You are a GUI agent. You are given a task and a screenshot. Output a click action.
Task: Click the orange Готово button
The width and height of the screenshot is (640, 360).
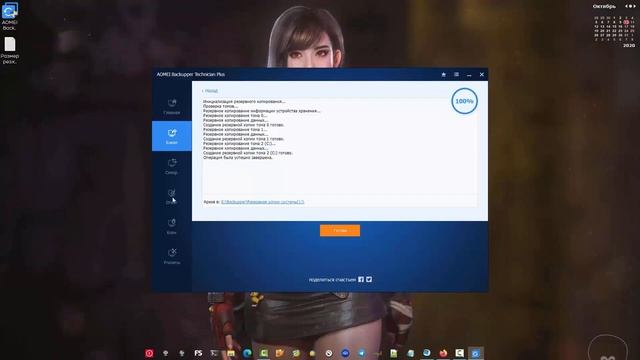340,231
